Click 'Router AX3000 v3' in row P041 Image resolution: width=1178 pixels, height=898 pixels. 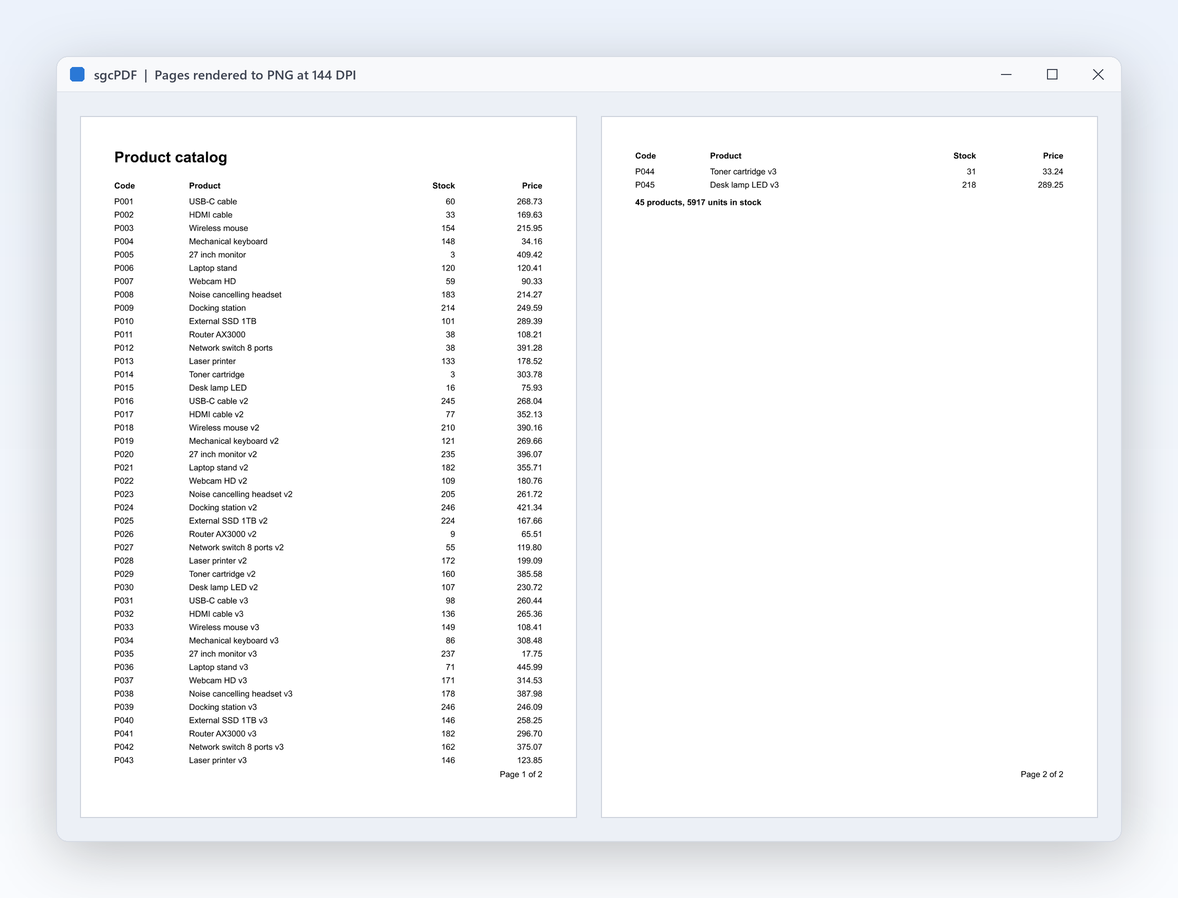pos(222,734)
